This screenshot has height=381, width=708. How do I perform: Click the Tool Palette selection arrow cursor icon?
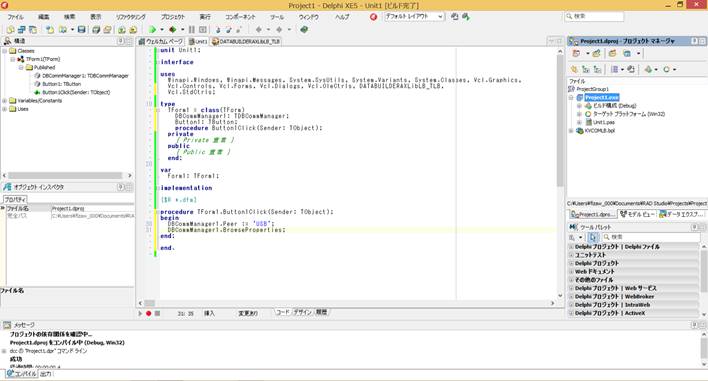593,237
